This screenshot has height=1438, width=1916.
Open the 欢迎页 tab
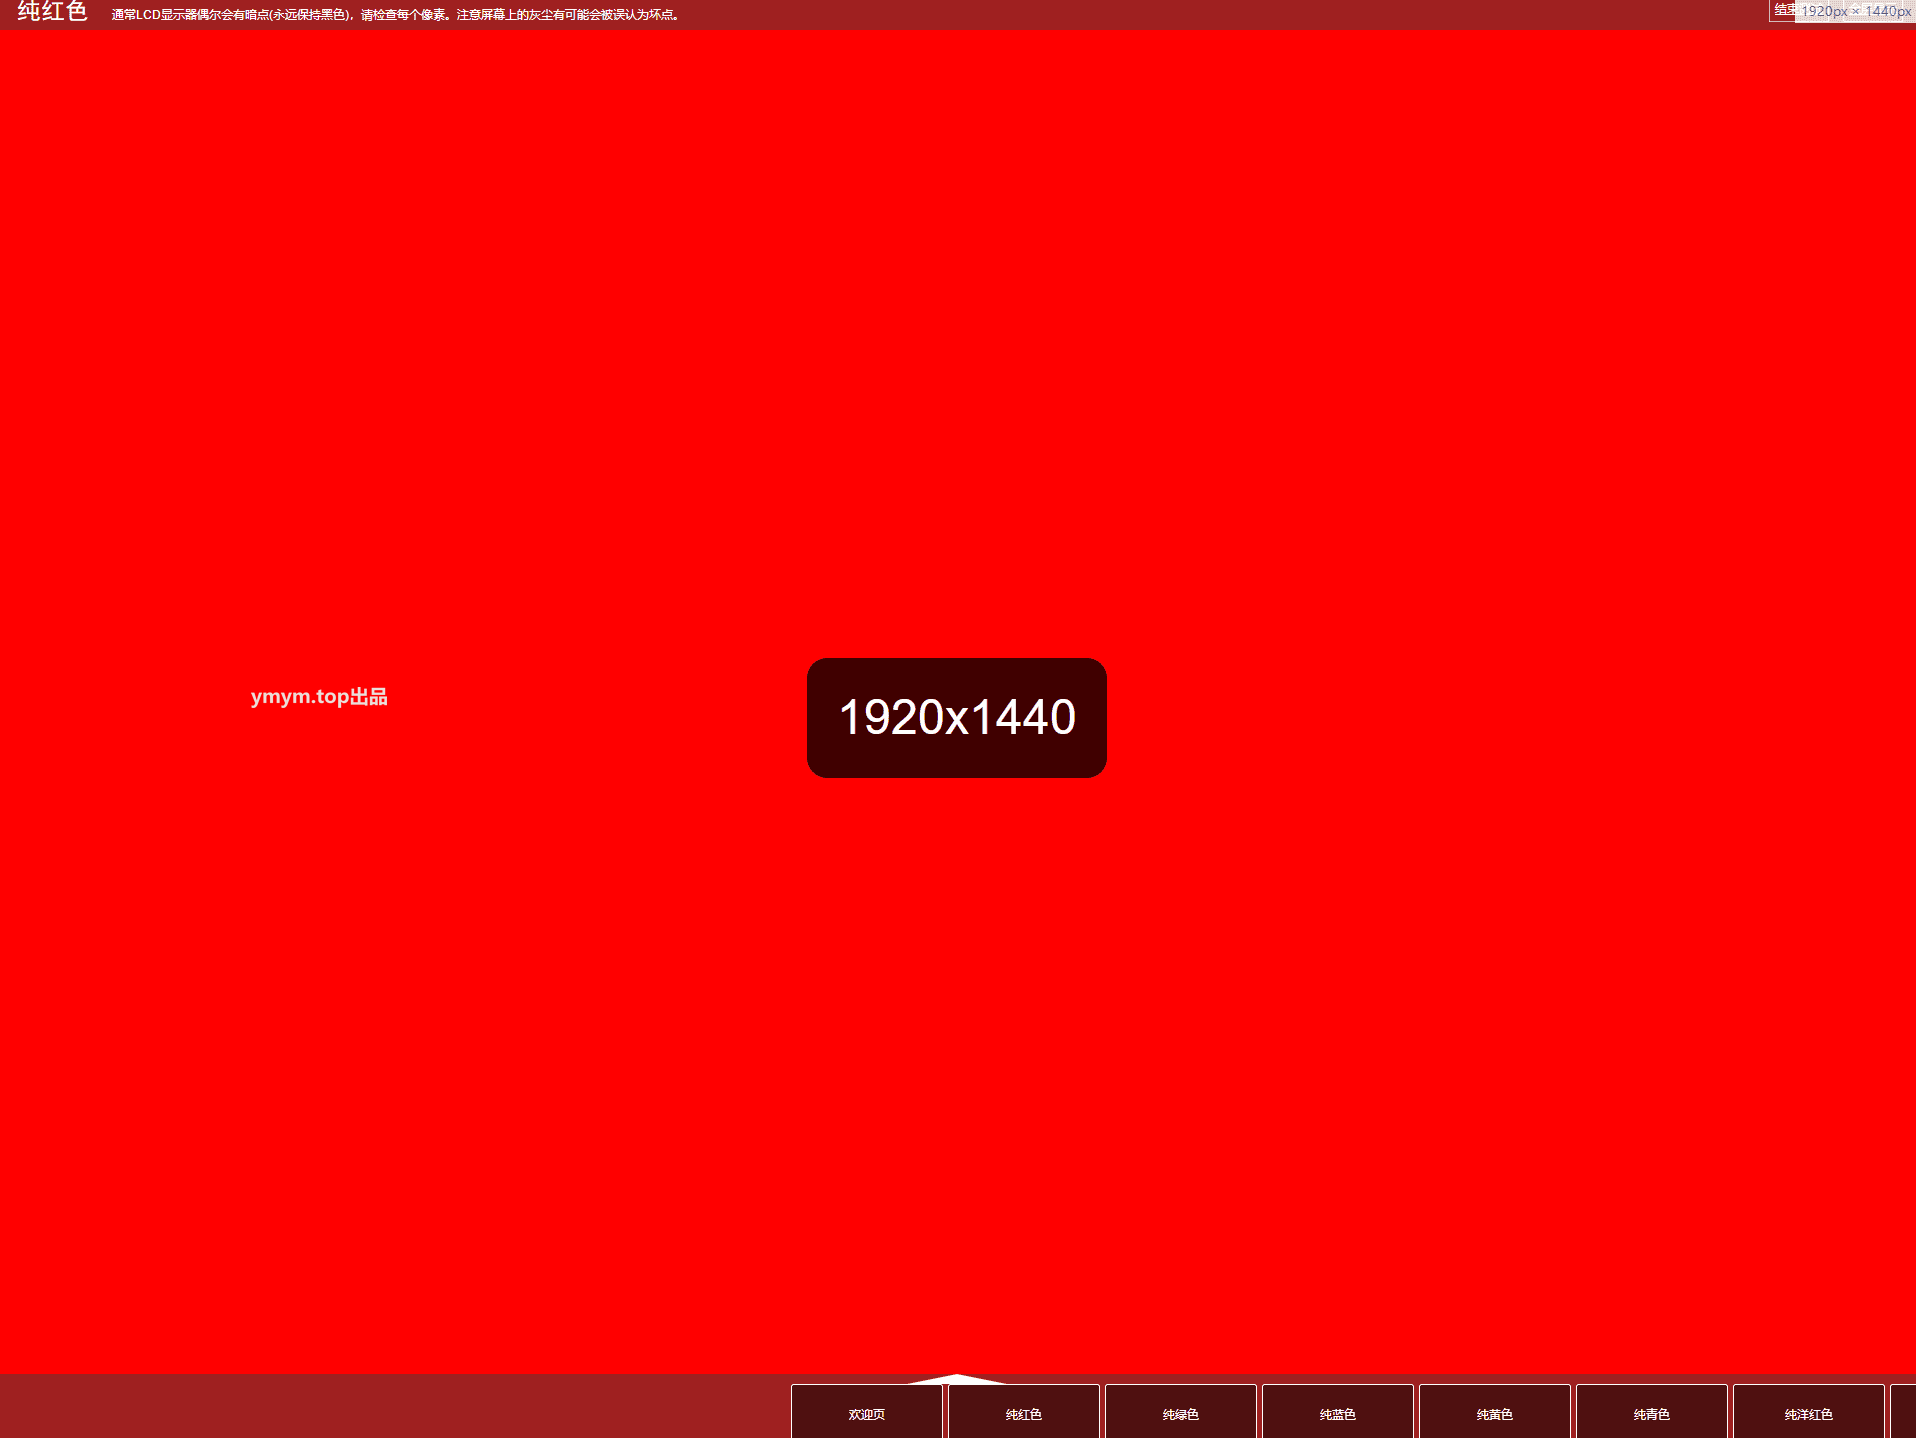click(866, 1412)
